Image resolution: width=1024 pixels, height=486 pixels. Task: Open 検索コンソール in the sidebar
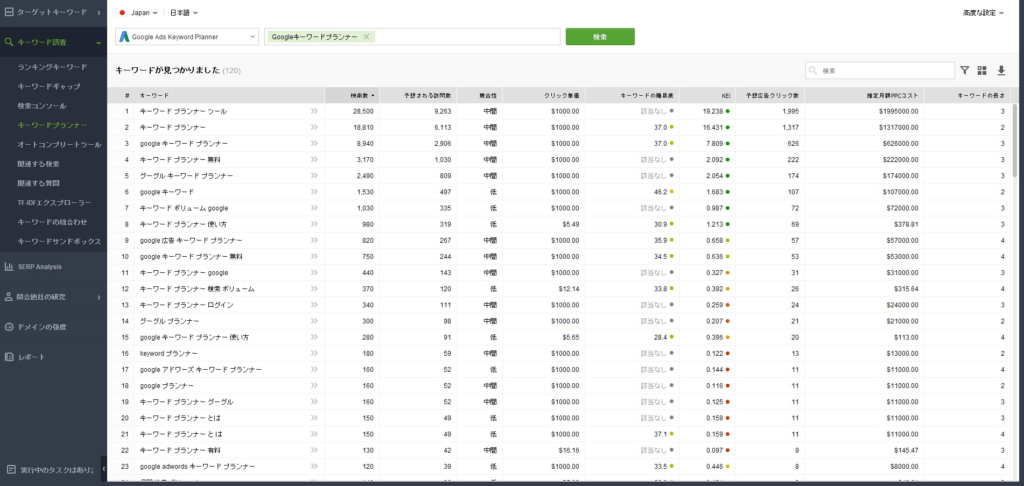click(42, 105)
